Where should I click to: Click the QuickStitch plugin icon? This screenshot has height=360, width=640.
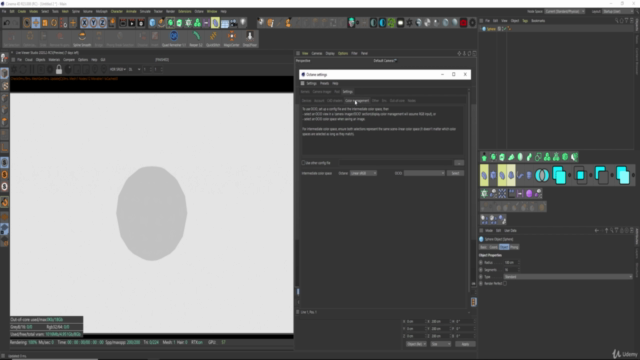click(x=213, y=38)
